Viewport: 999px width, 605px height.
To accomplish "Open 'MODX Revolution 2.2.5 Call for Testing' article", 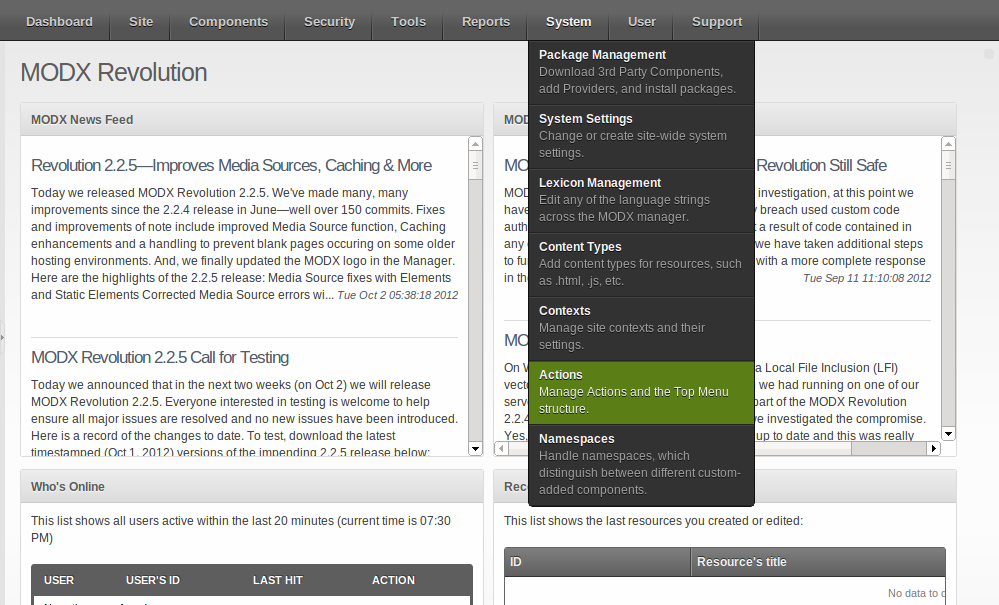I will click(160, 357).
